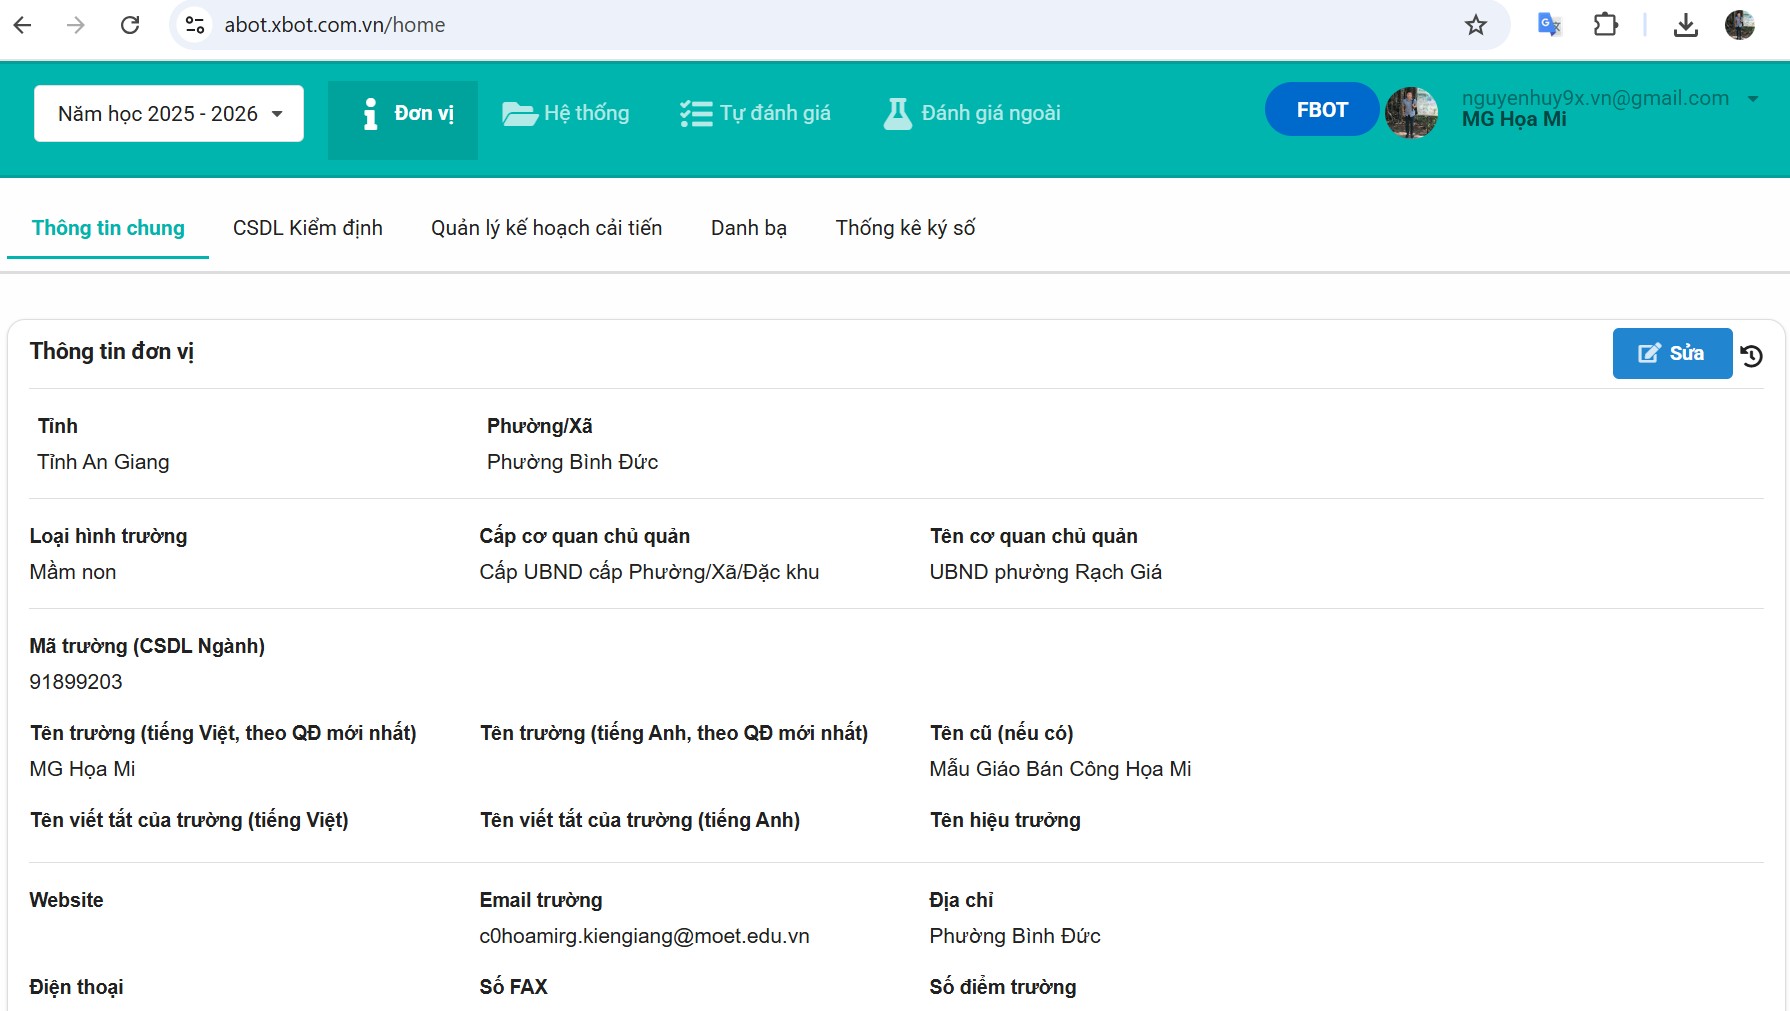Open the browser extensions puzzle icon
This screenshot has height=1011, width=1790.
pyautogui.click(x=1605, y=25)
